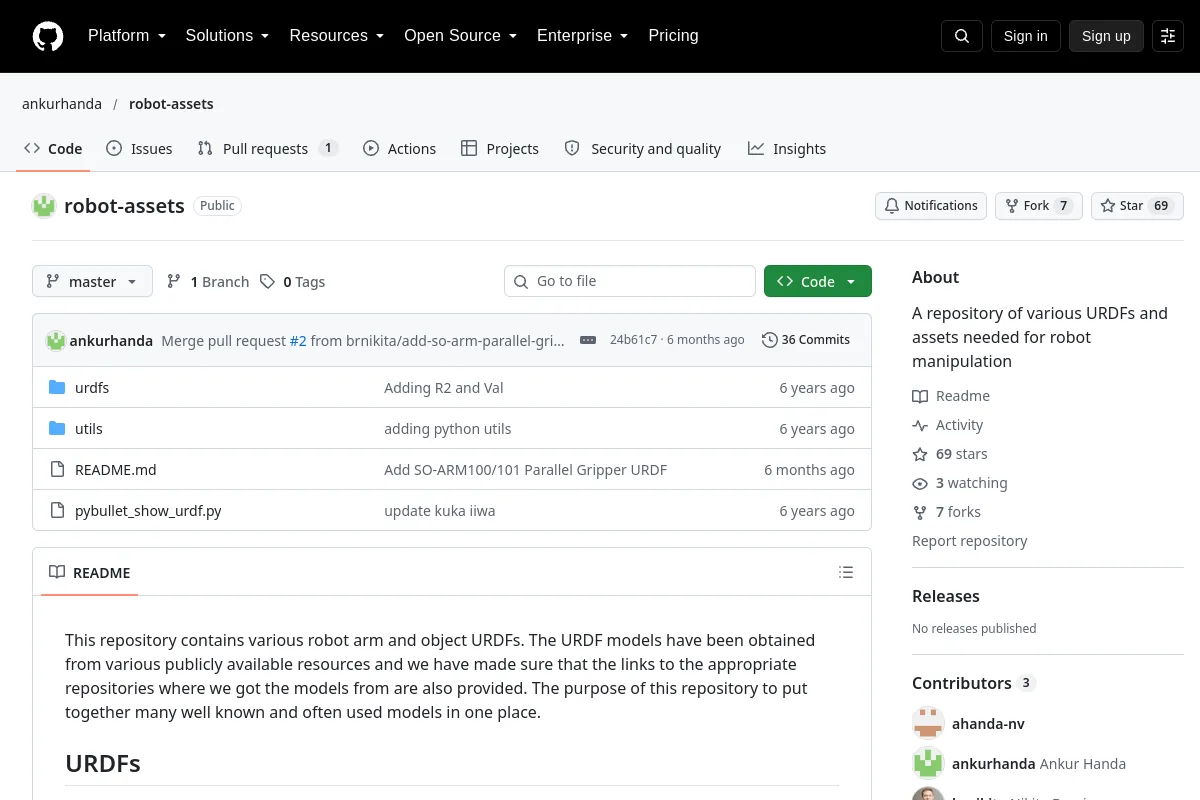Expand commit message ellipsis icon
Screen dimensions: 1200x800
(x=588, y=340)
